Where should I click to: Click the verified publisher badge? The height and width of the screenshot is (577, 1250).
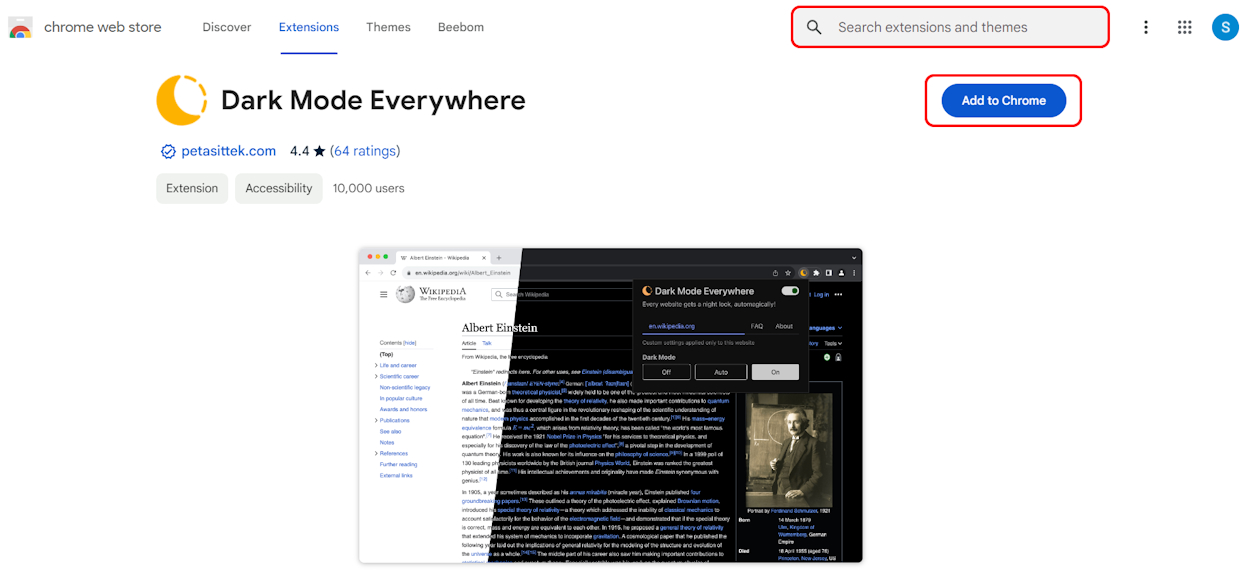click(x=168, y=151)
